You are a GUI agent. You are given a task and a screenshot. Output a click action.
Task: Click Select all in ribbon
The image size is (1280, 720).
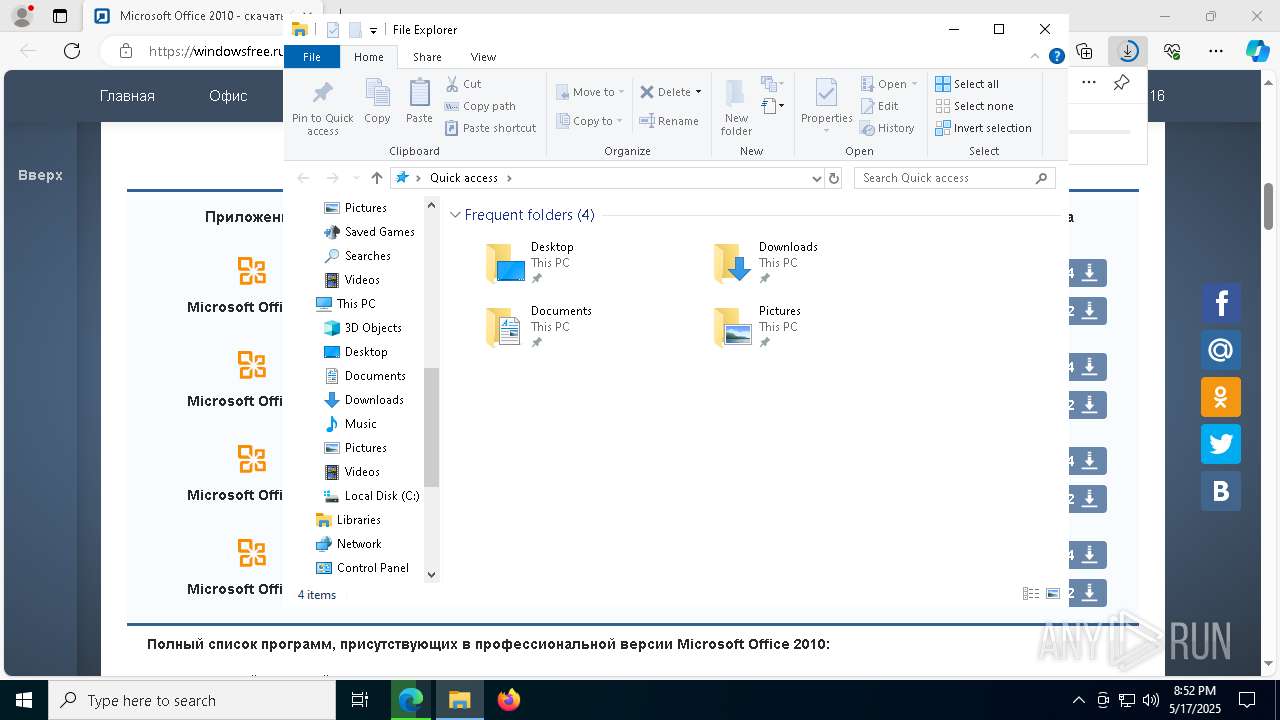tap(967, 84)
